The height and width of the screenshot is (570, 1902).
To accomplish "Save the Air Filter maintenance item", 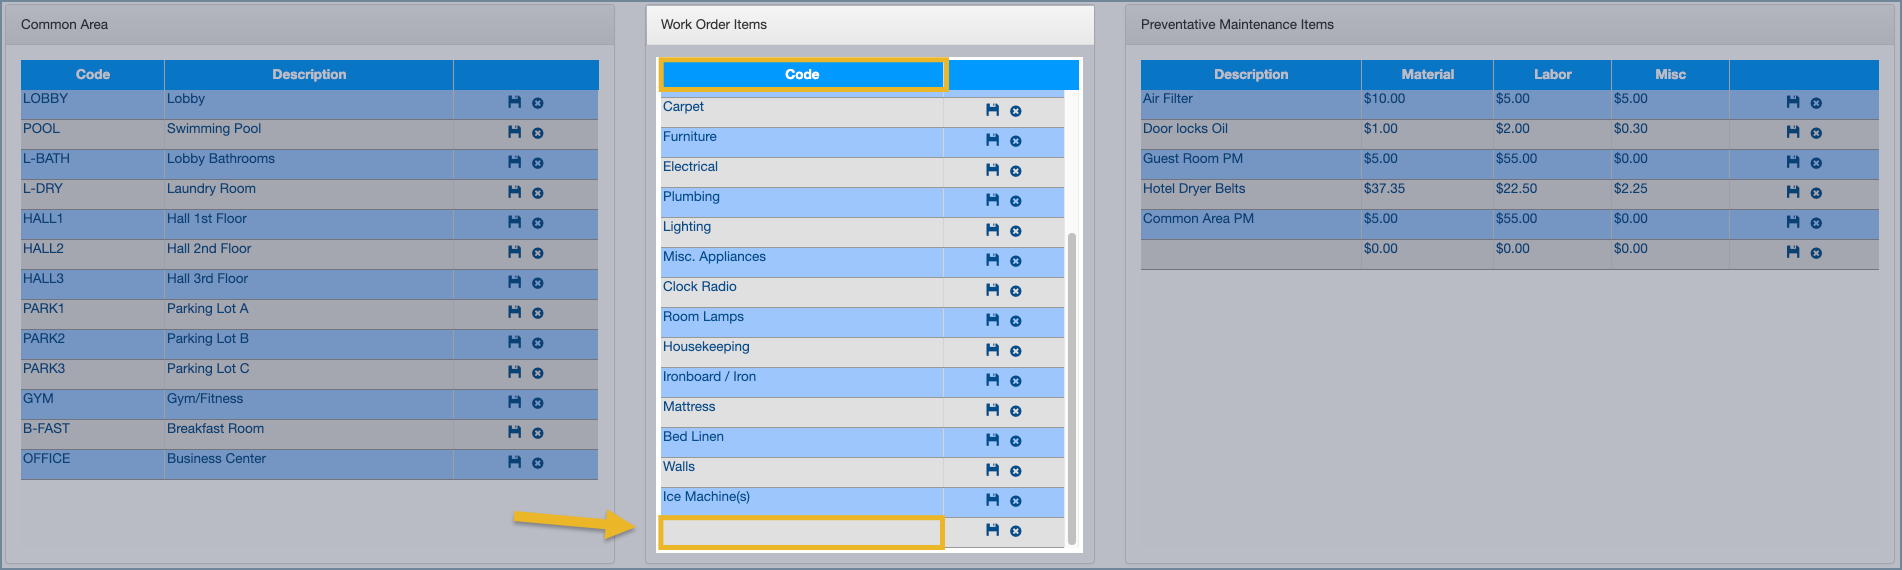I will pyautogui.click(x=1792, y=102).
